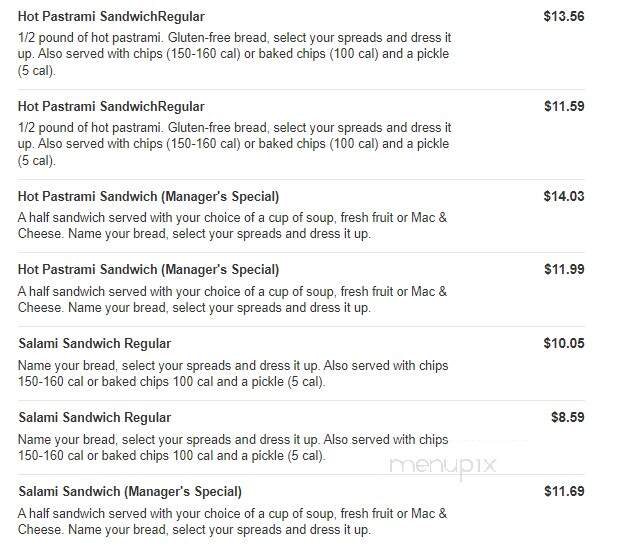
Task: Open Salami Sandwich (Manager's Special) item
Action: point(130,491)
